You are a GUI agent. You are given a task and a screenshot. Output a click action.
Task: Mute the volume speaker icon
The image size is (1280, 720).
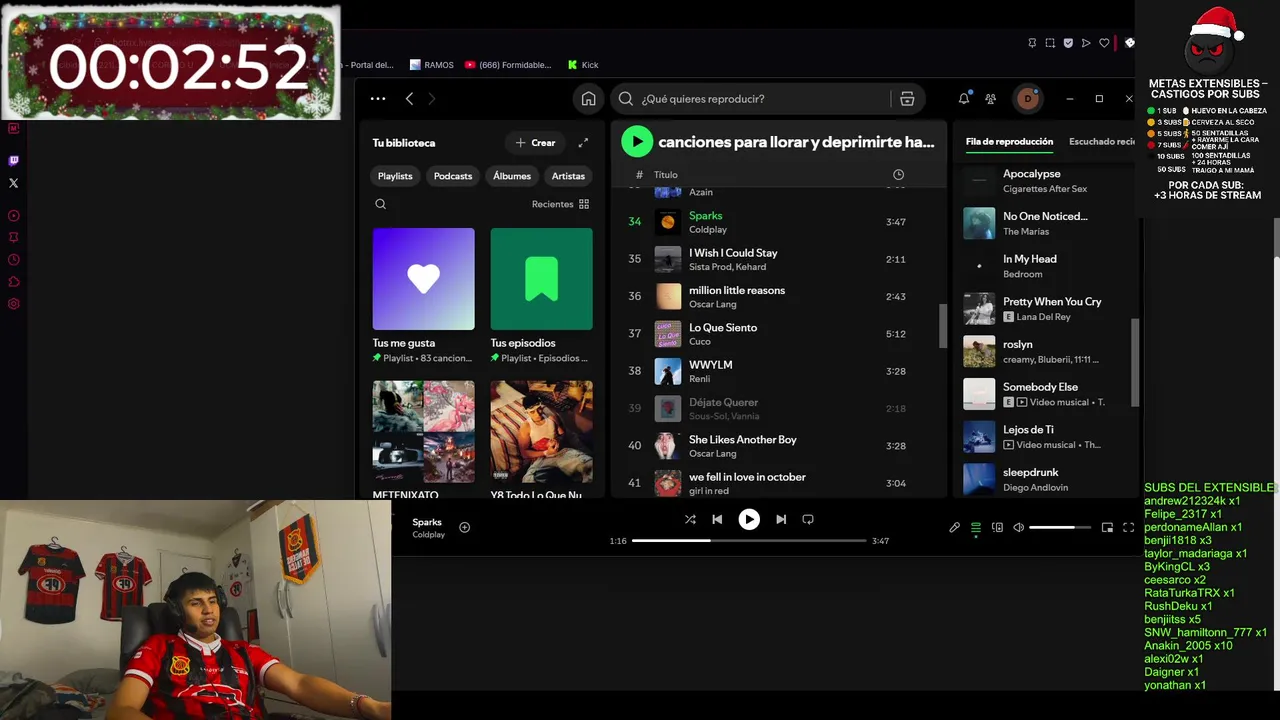1018,527
